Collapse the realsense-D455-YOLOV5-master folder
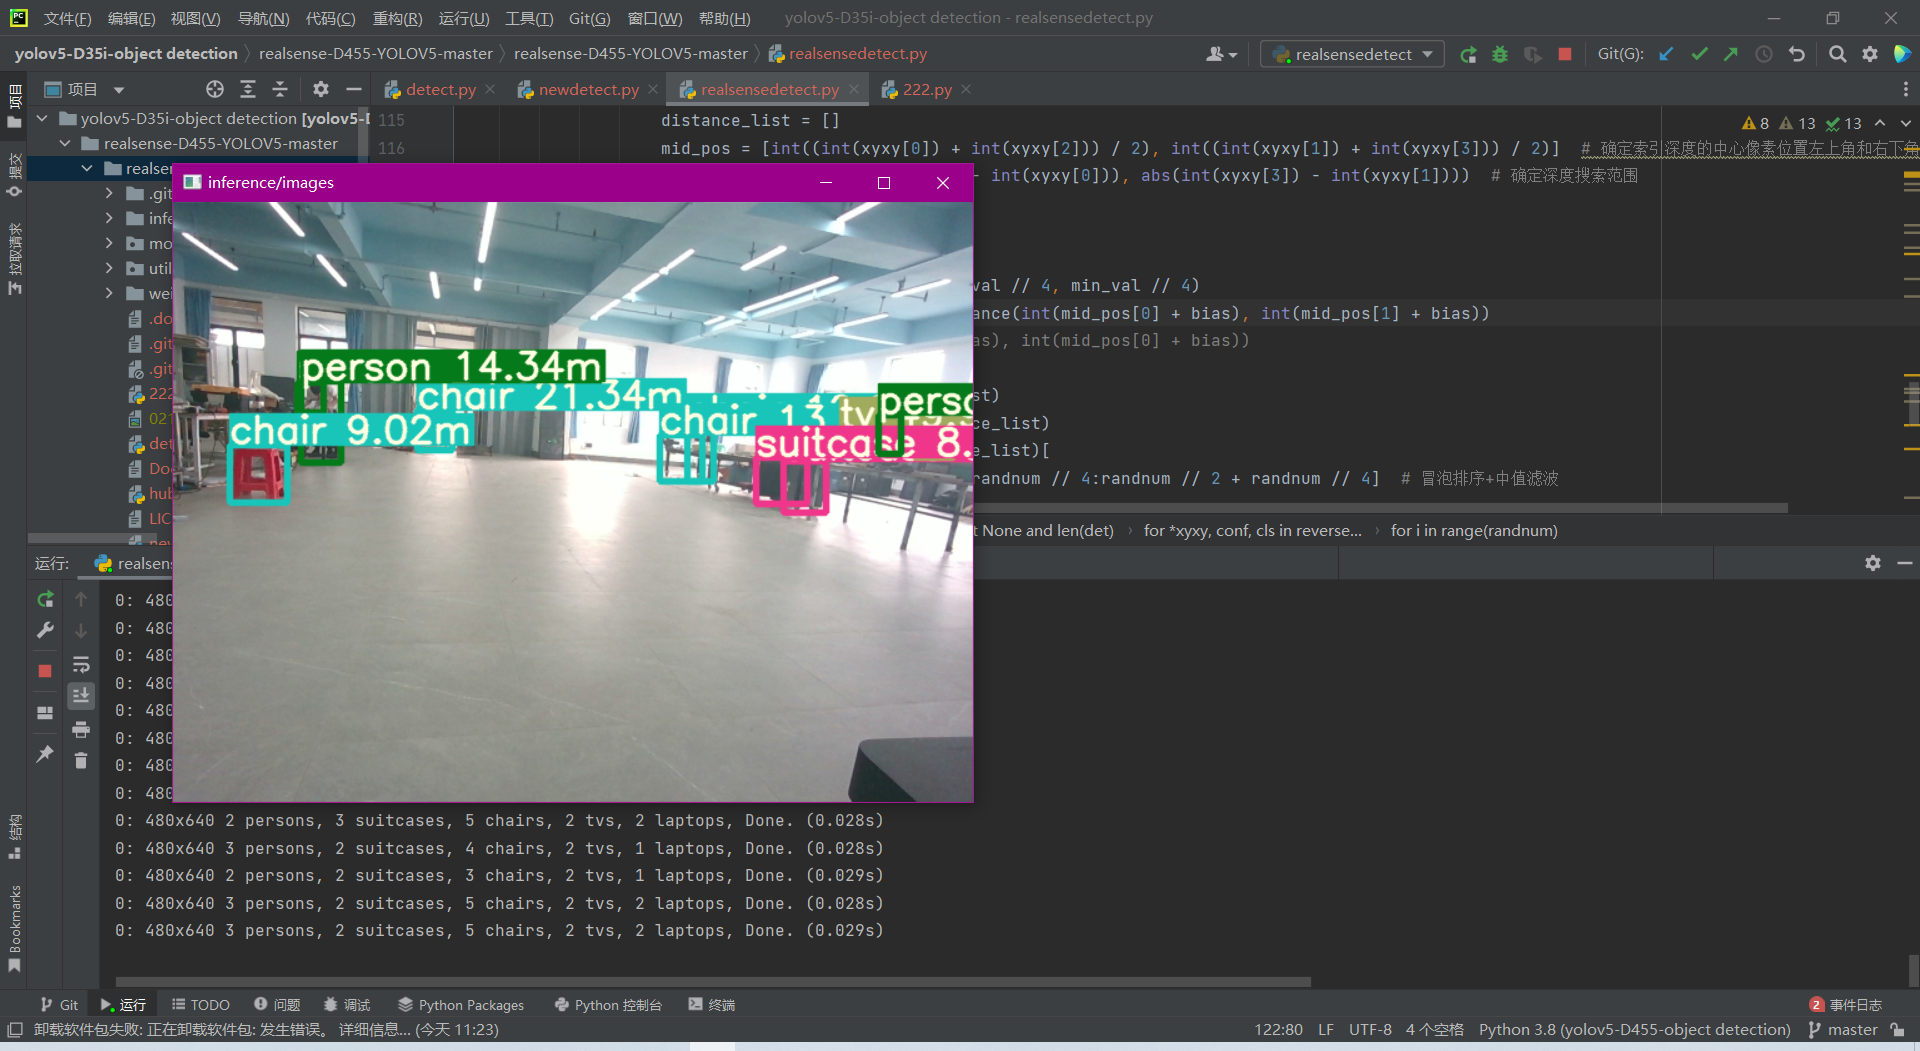Viewport: 1920px width, 1051px height. coord(65,143)
